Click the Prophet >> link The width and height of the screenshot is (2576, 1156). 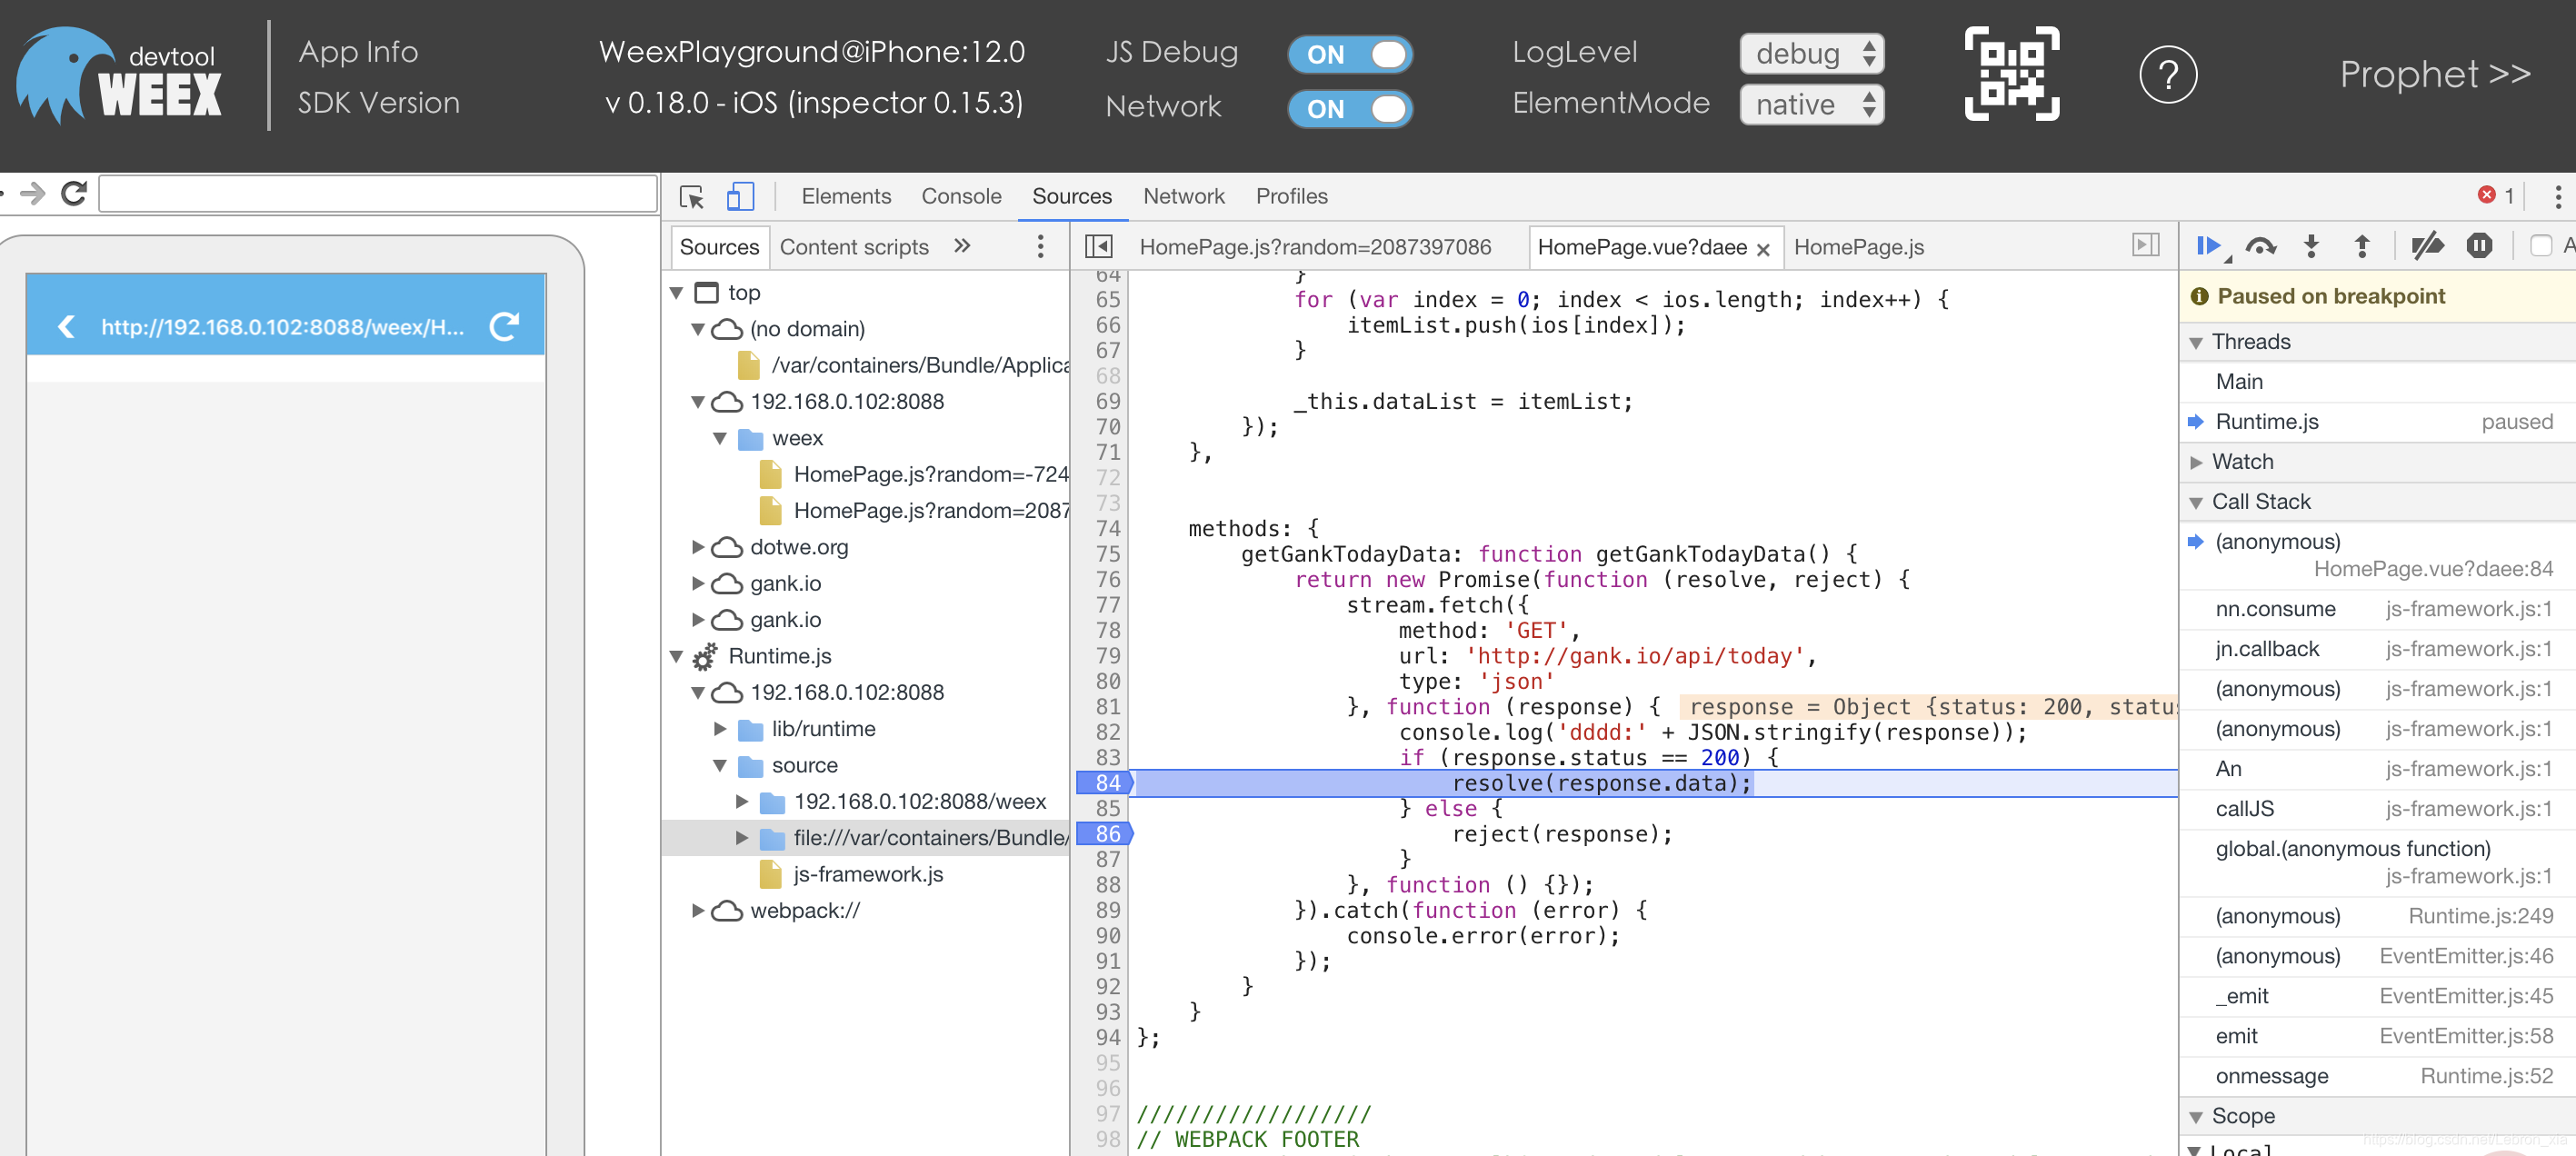pyautogui.click(x=2435, y=74)
